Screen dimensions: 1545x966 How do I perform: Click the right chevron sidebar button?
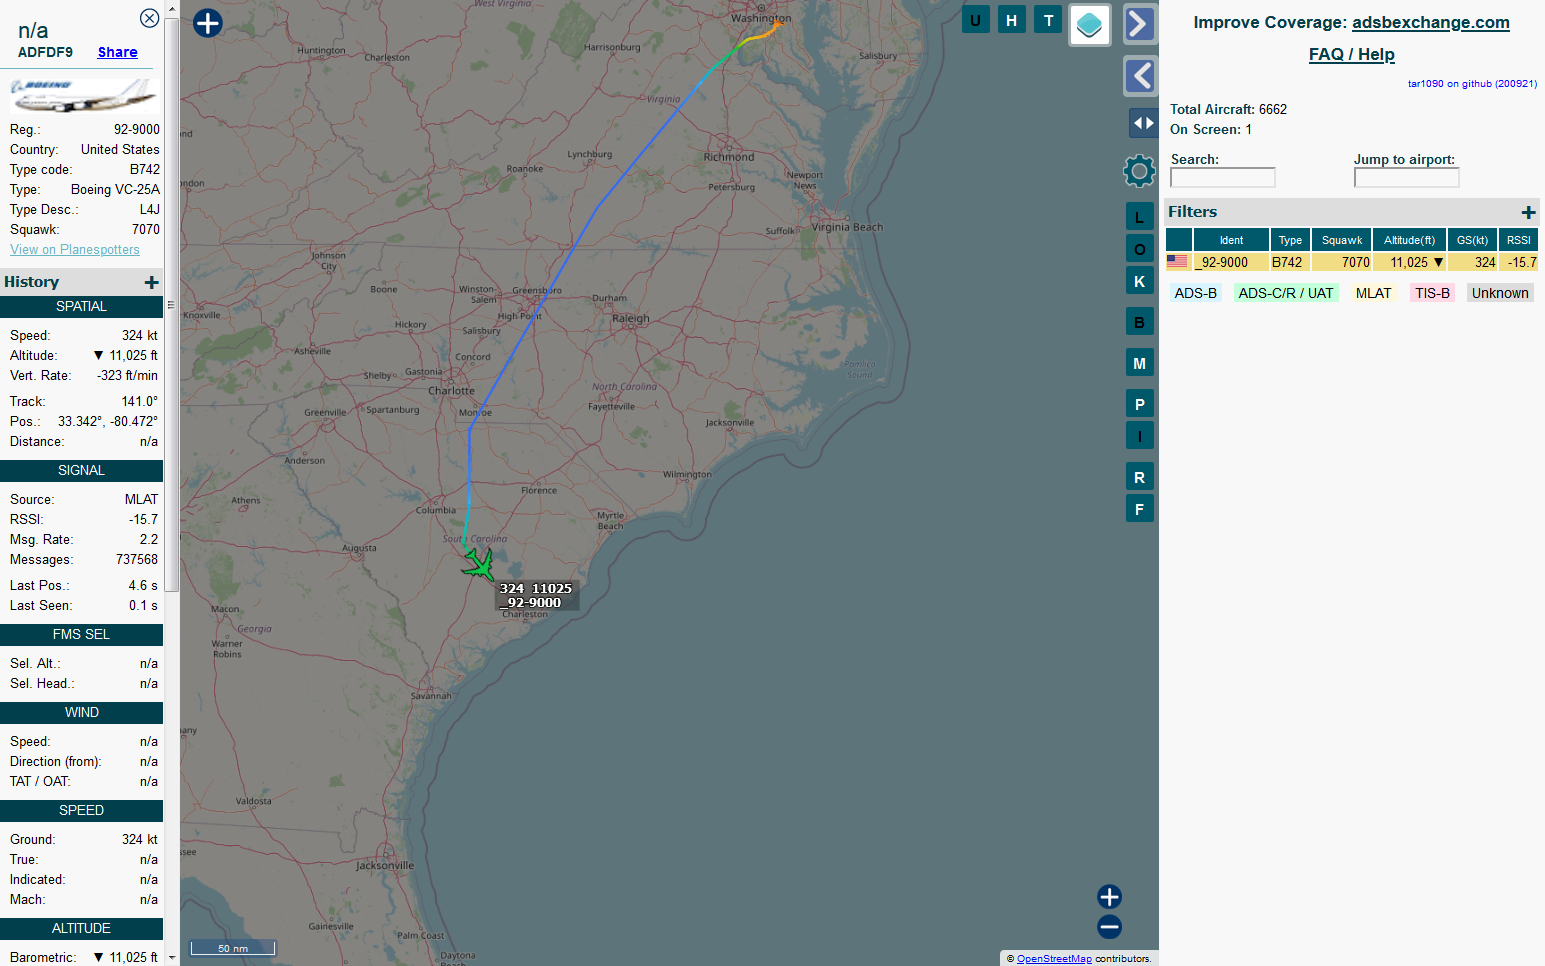coord(1140,24)
